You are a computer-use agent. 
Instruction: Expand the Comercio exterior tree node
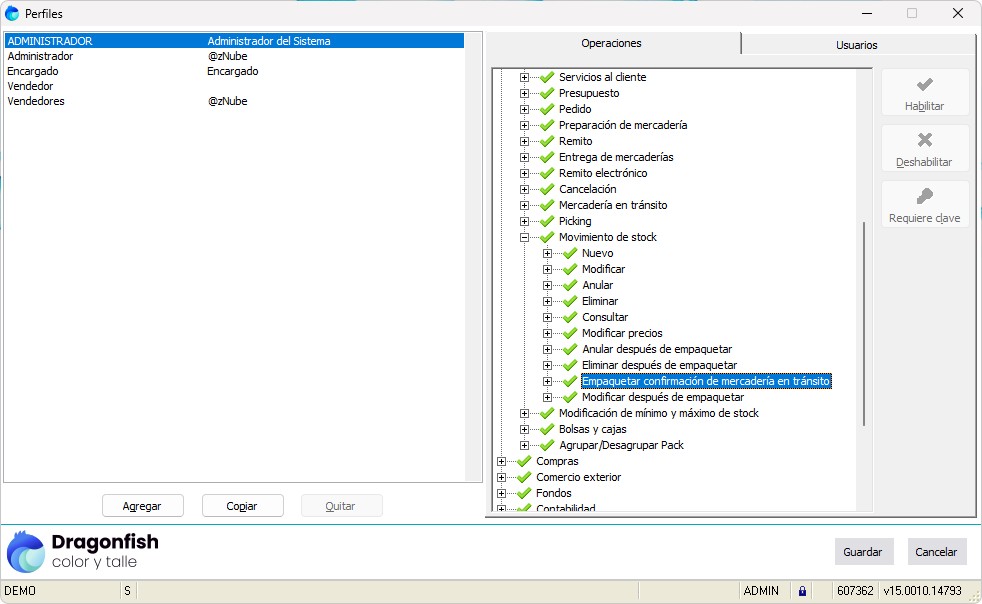click(x=501, y=477)
